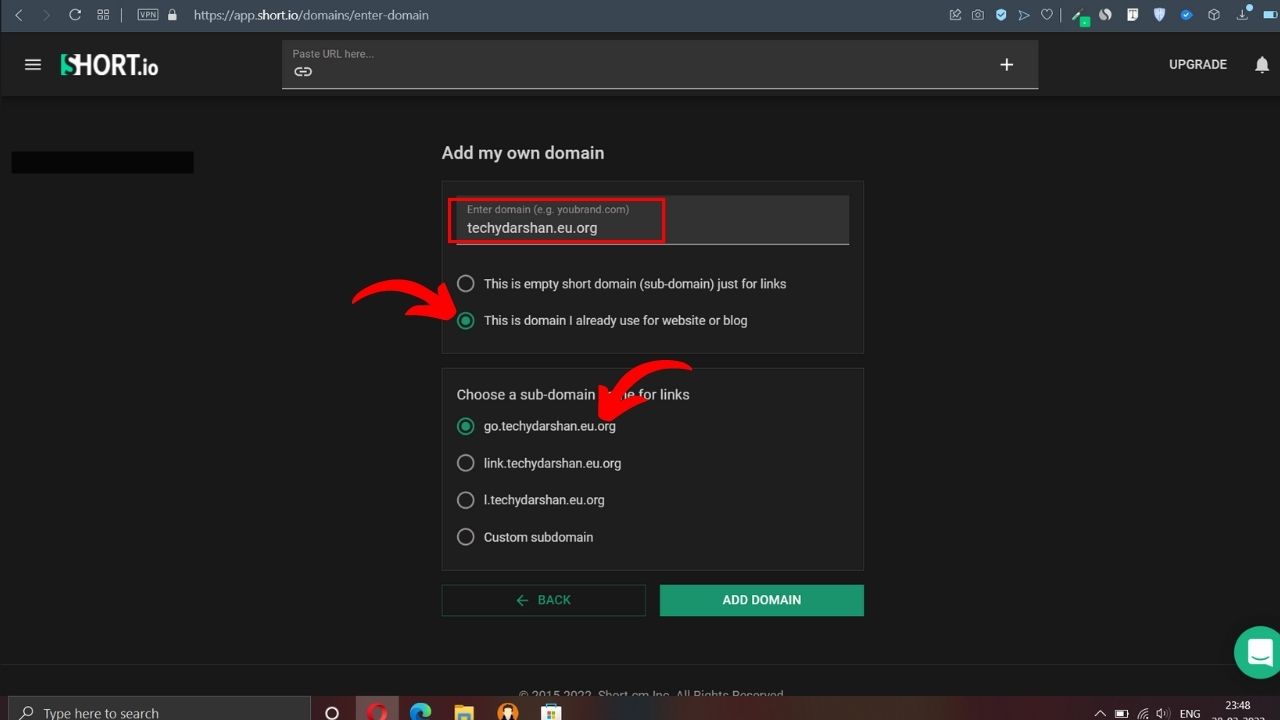This screenshot has height=720, width=1280.
Task: Click the 23:48 clock in the taskbar
Action: 1238,706
